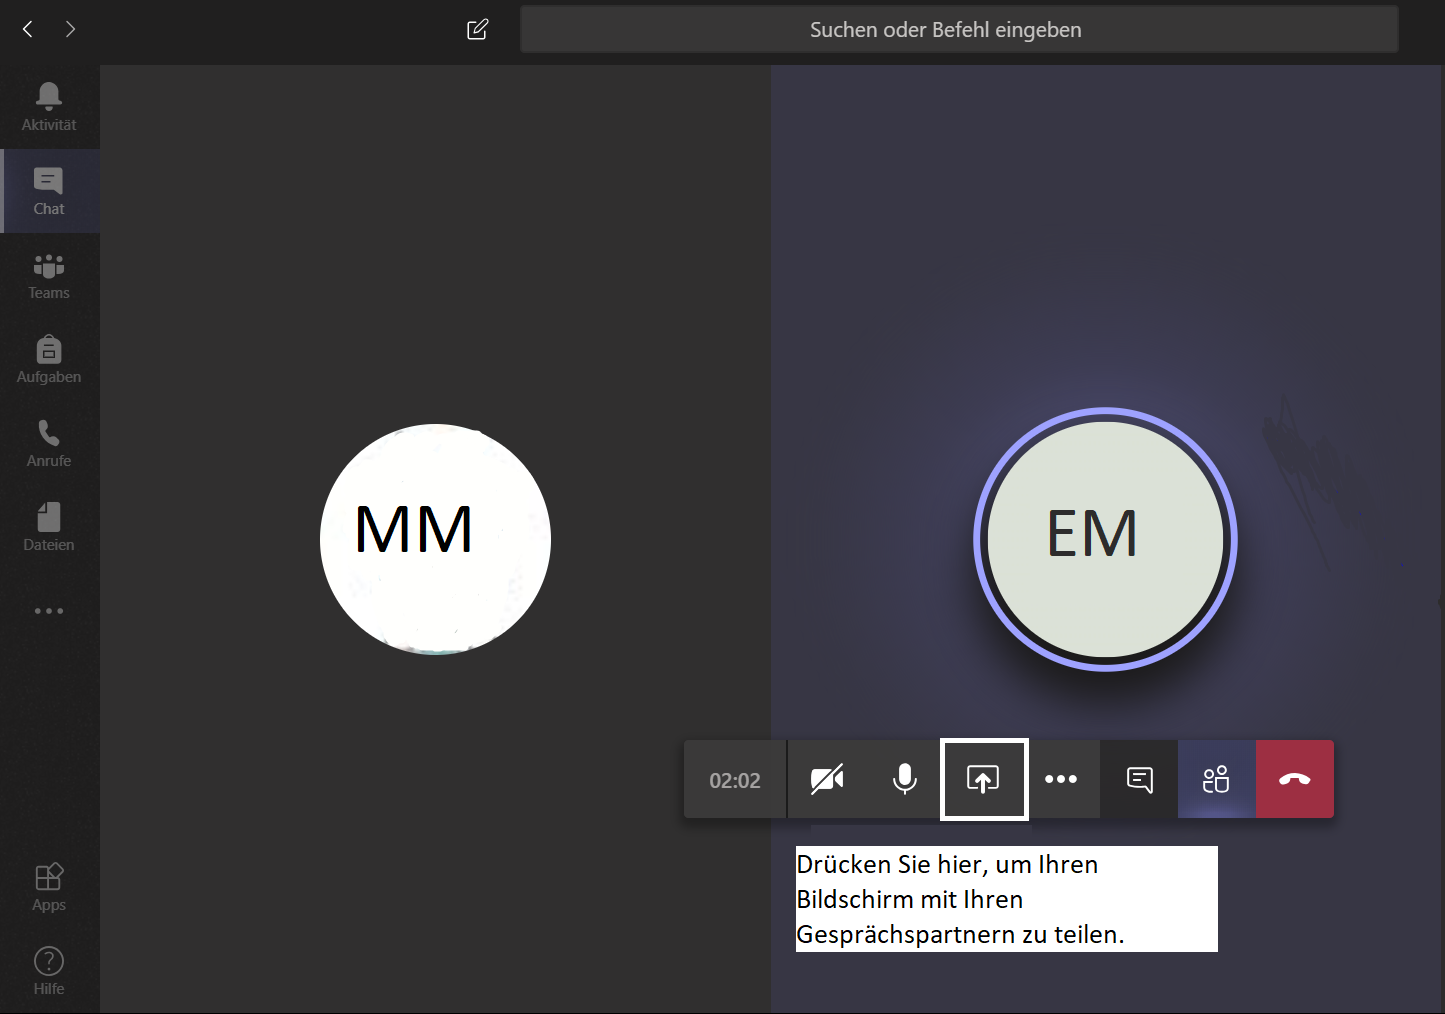This screenshot has height=1014, width=1445.
Task: Switch to the Chat section
Action: click(49, 191)
